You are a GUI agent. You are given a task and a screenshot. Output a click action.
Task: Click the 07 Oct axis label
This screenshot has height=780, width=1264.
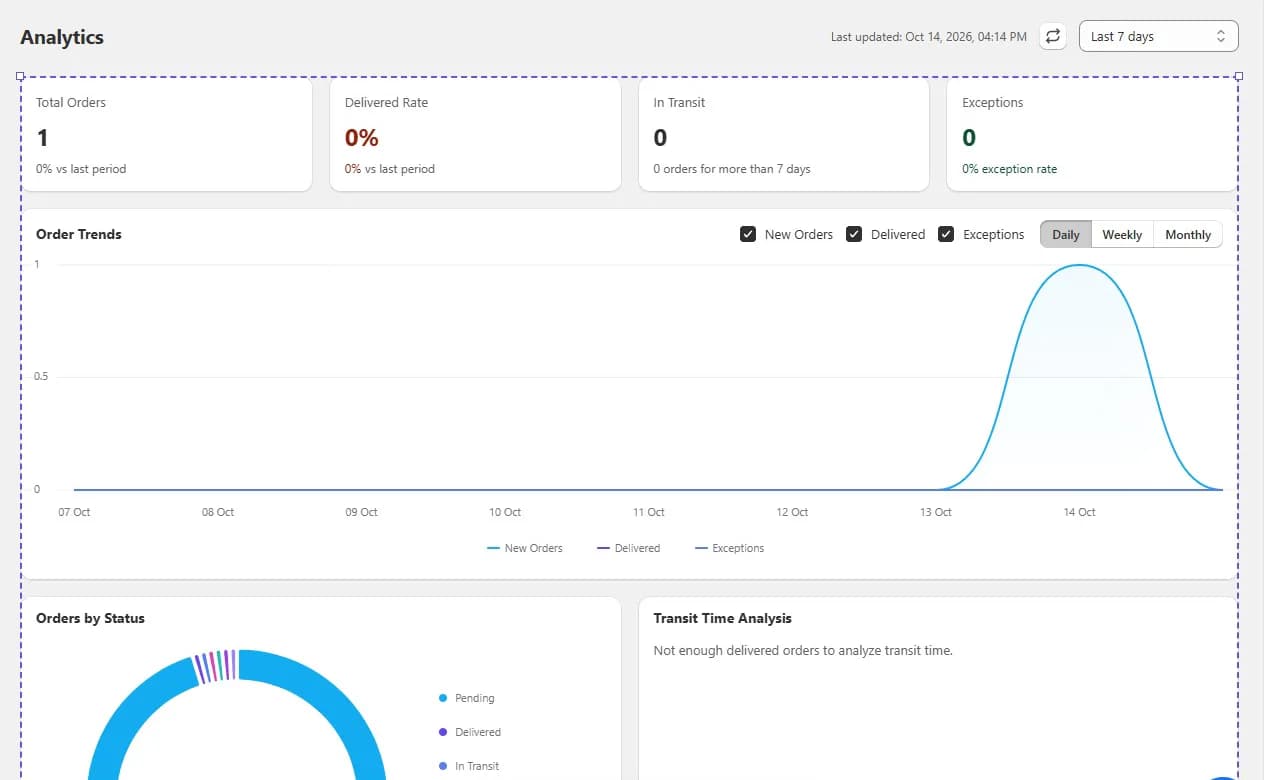[74, 512]
